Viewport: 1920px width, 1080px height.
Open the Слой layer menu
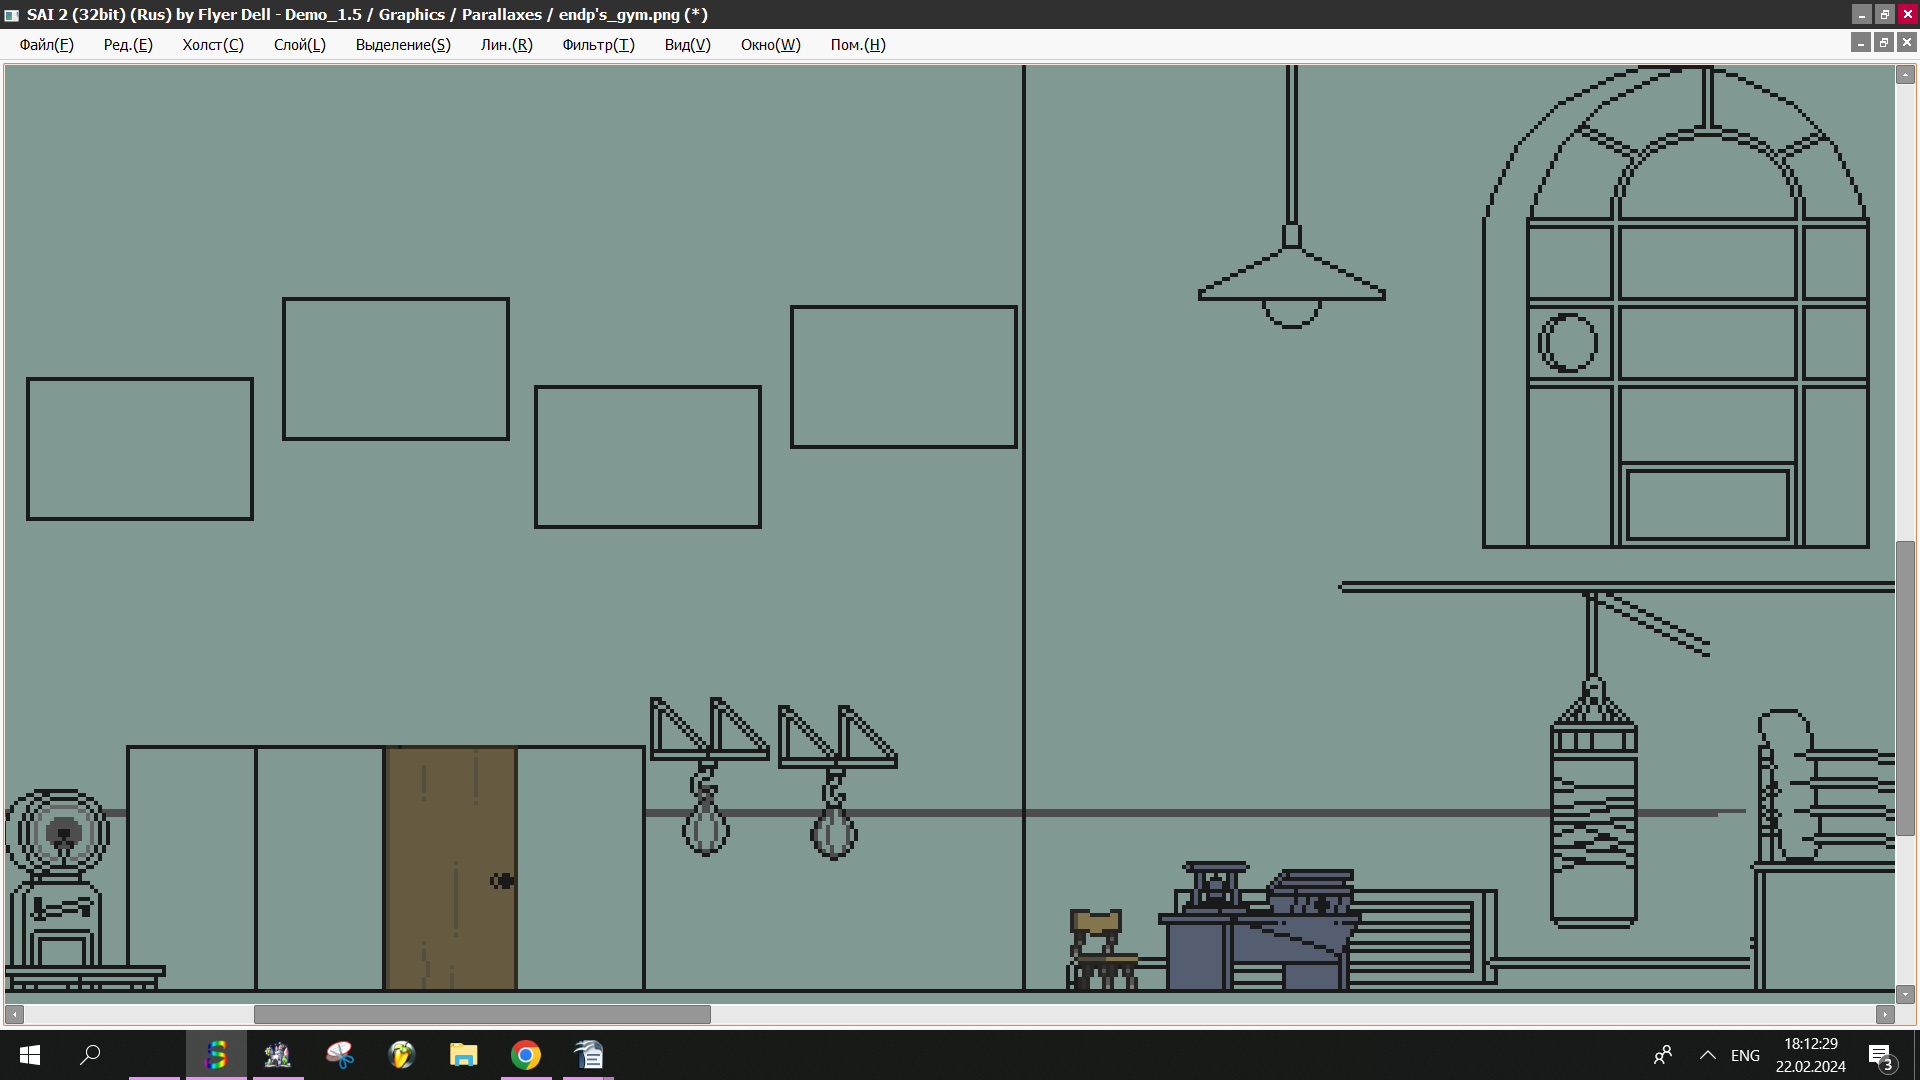(x=299, y=45)
